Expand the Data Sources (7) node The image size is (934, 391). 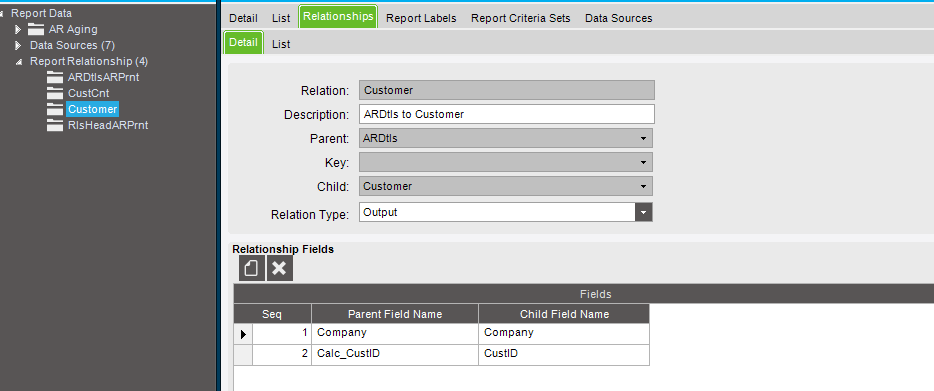(x=18, y=45)
